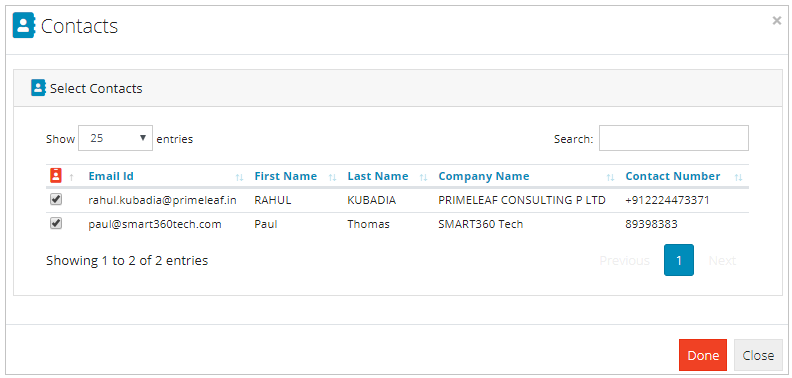Click the Last Name column header
Viewport: 792px width, 378px height.
click(x=378, y=176)
